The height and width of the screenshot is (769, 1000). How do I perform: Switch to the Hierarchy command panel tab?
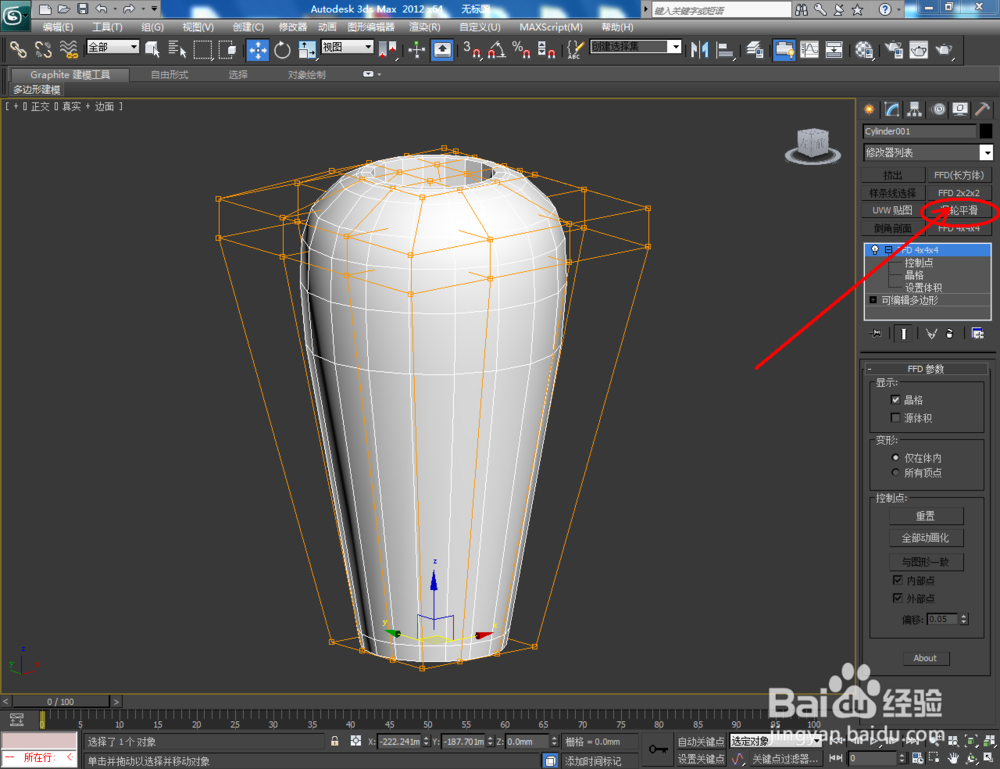(x=915, y=110)
